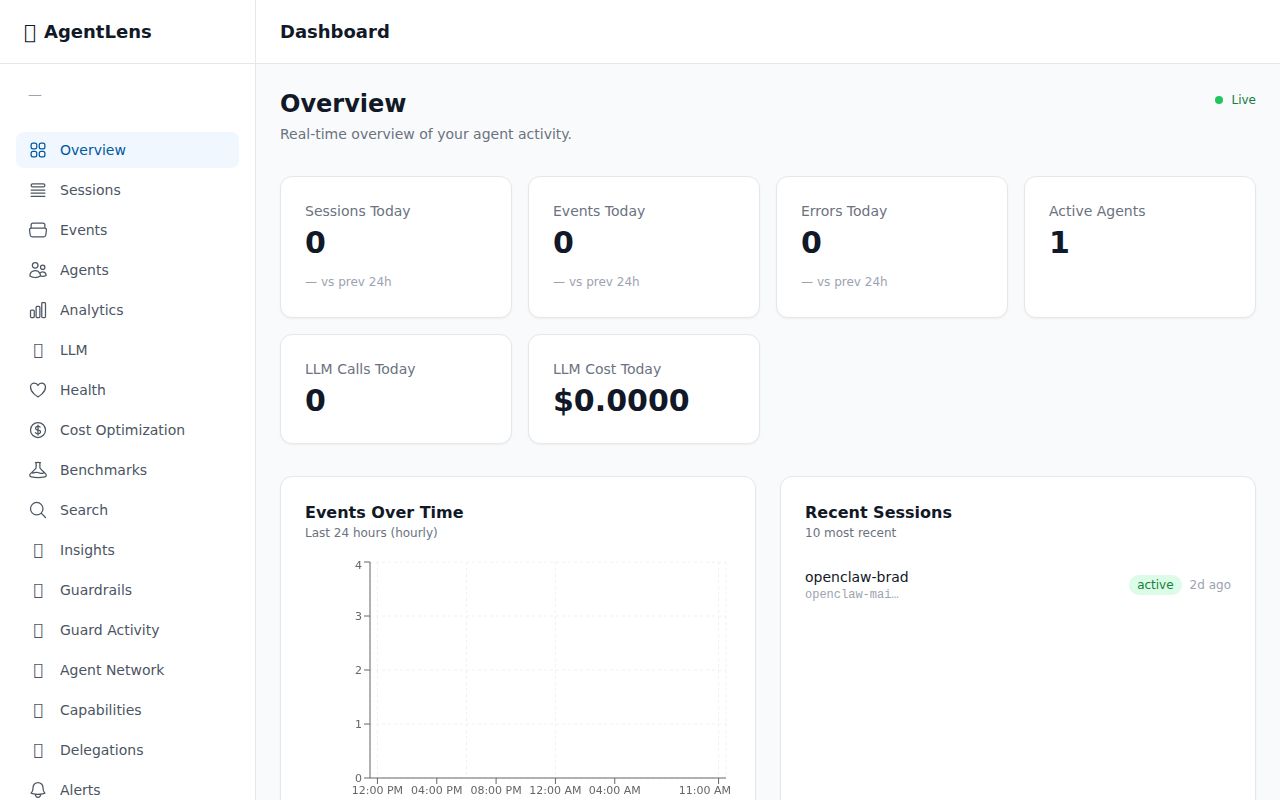
Task: Open Analytics via the bar chart icon
Action: tap(38, 310)
